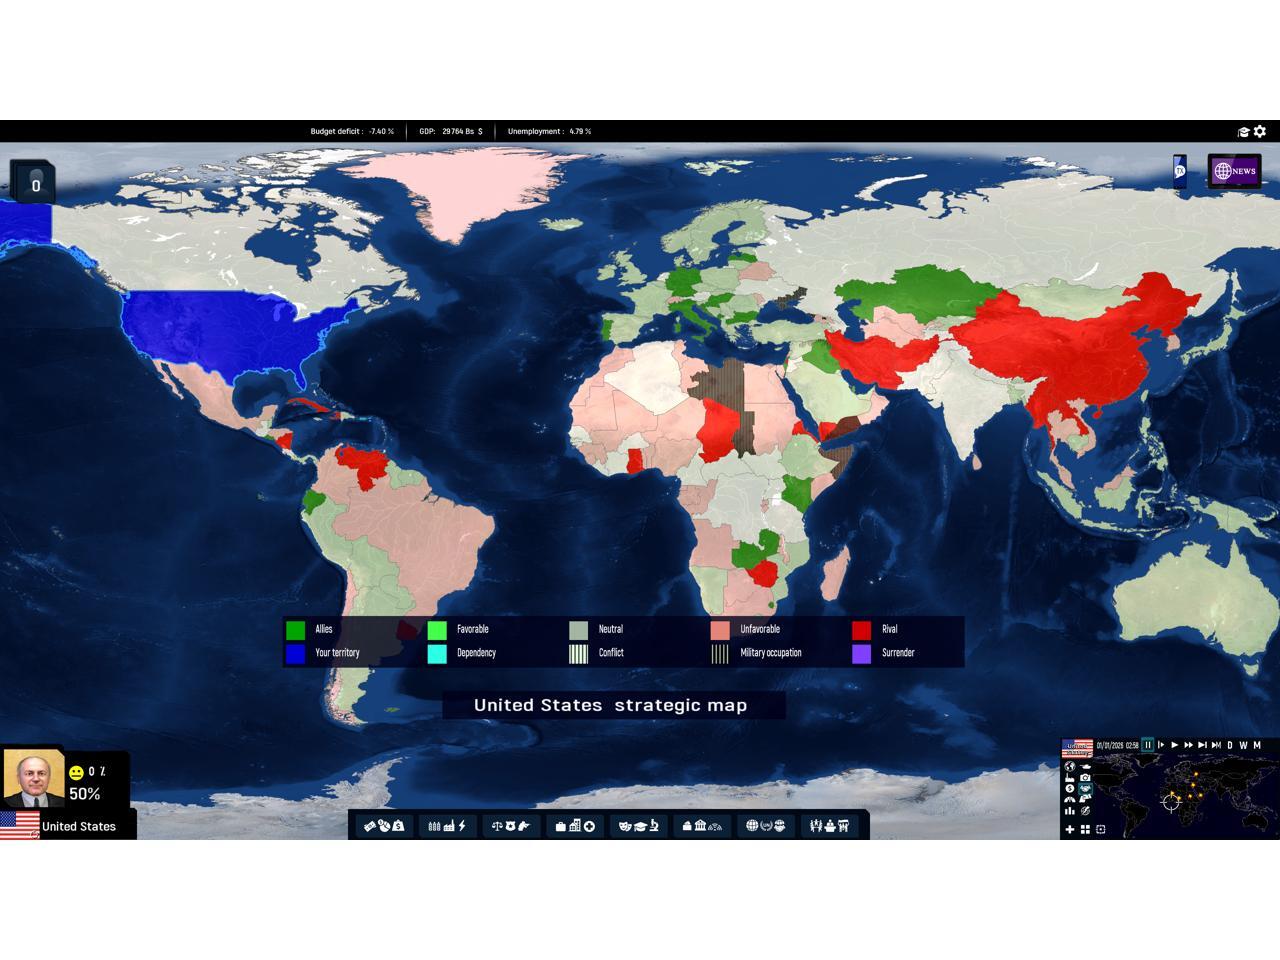1280x960 pixels.
Task: Open the finance and budget menu
Action: point(384,826)
